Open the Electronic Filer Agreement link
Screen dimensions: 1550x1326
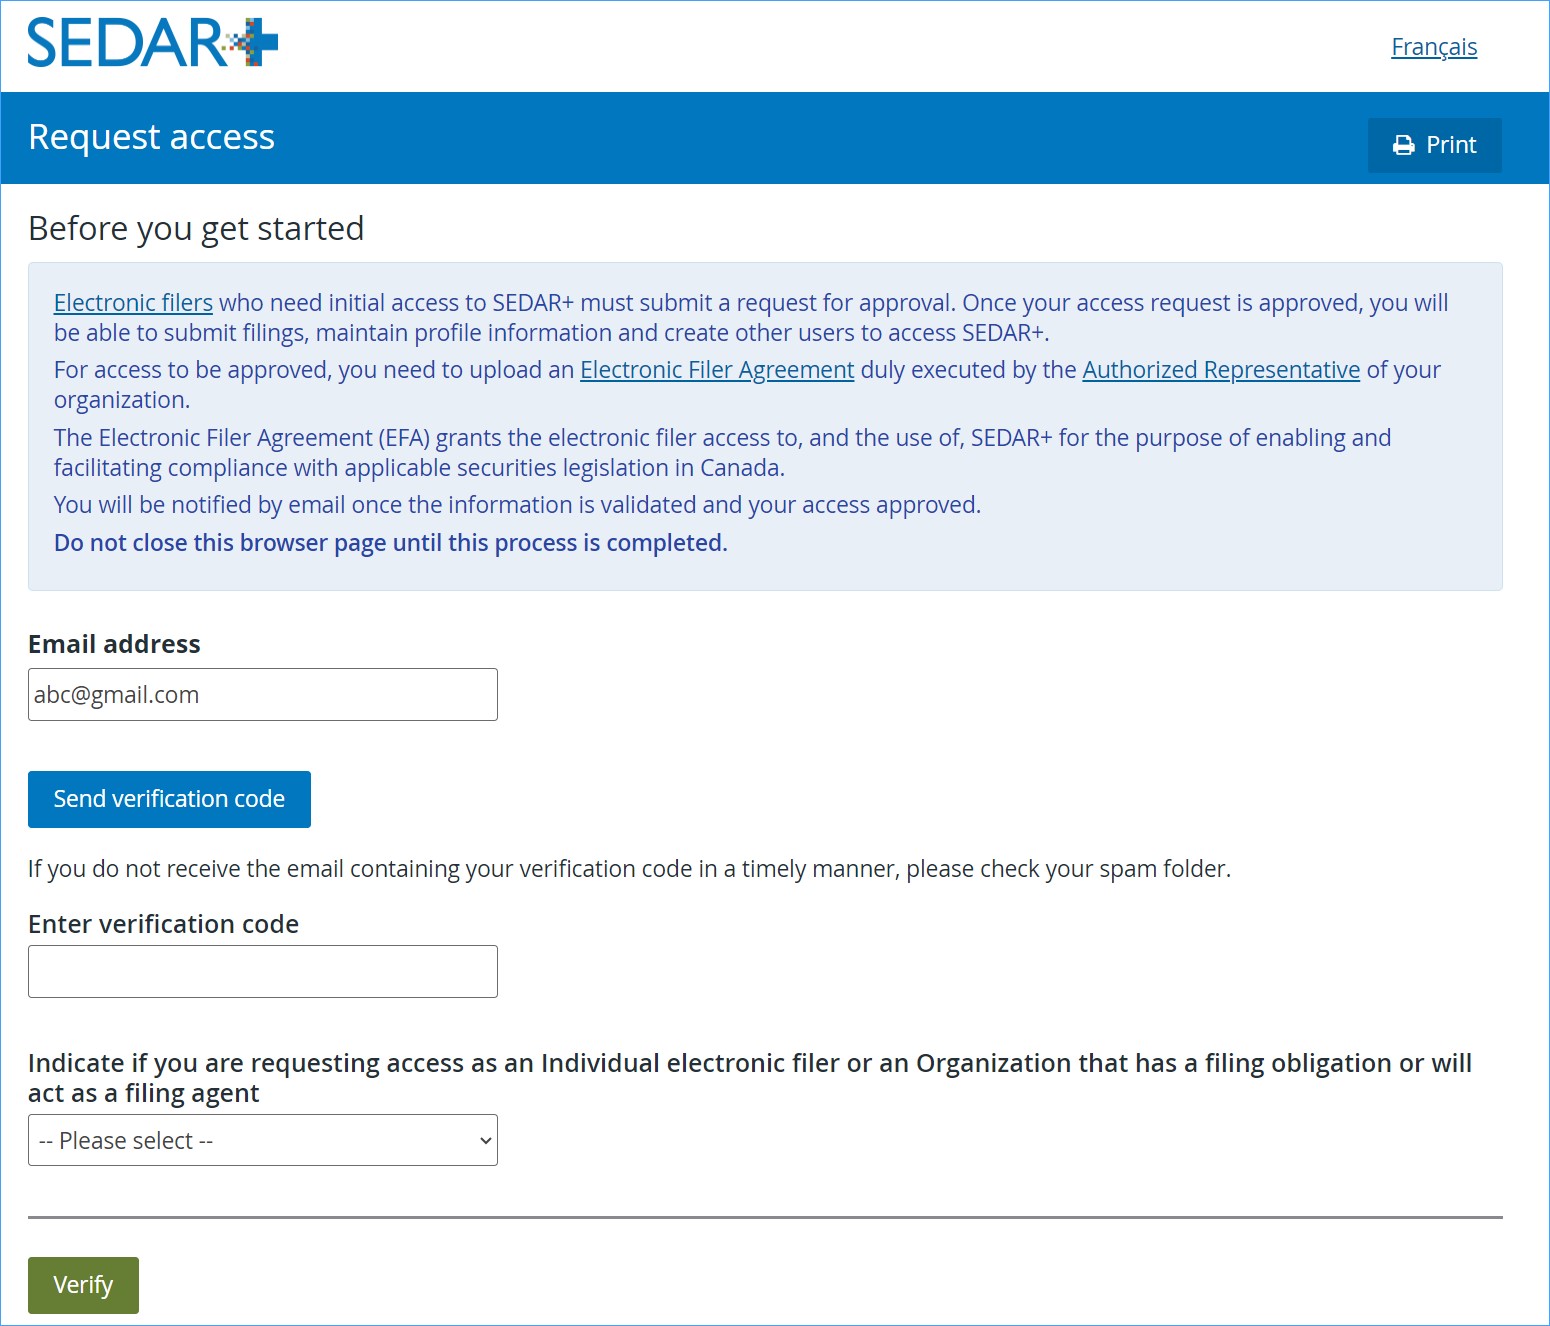(717, 370)
